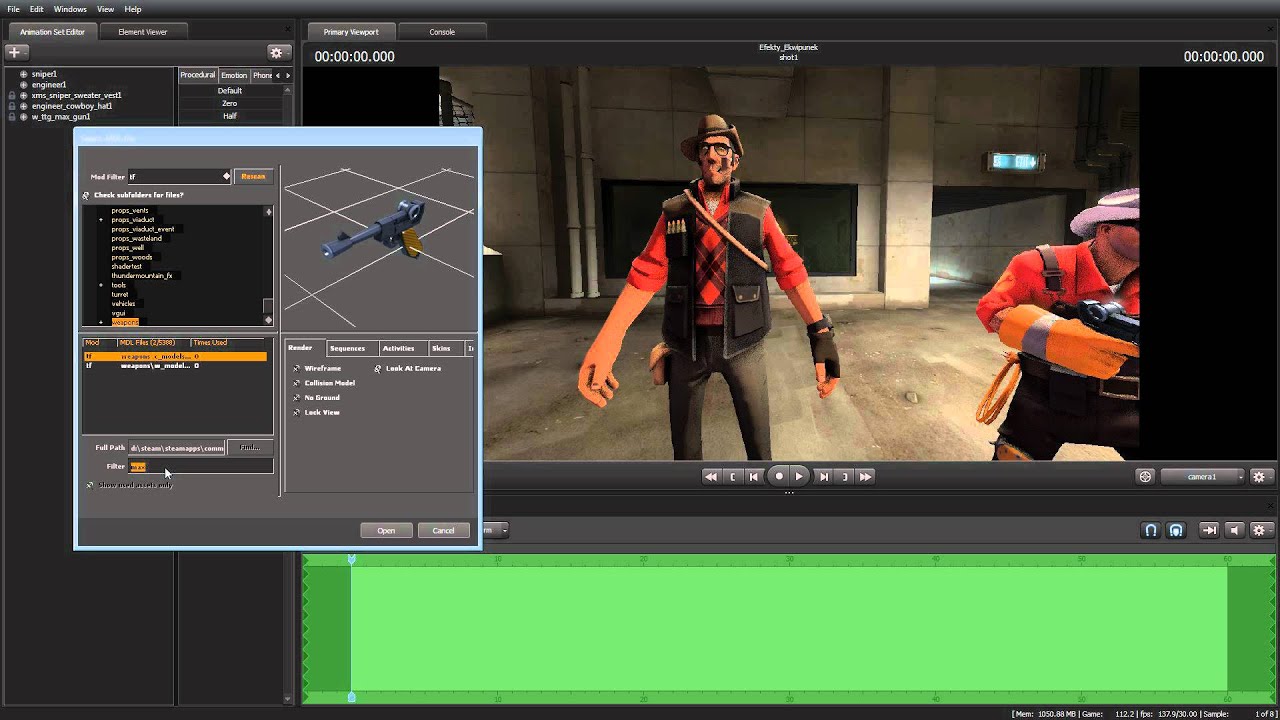Toggle lock on xms_sniper_sweater_vest1
The image size is (1280, 720).
12,96
